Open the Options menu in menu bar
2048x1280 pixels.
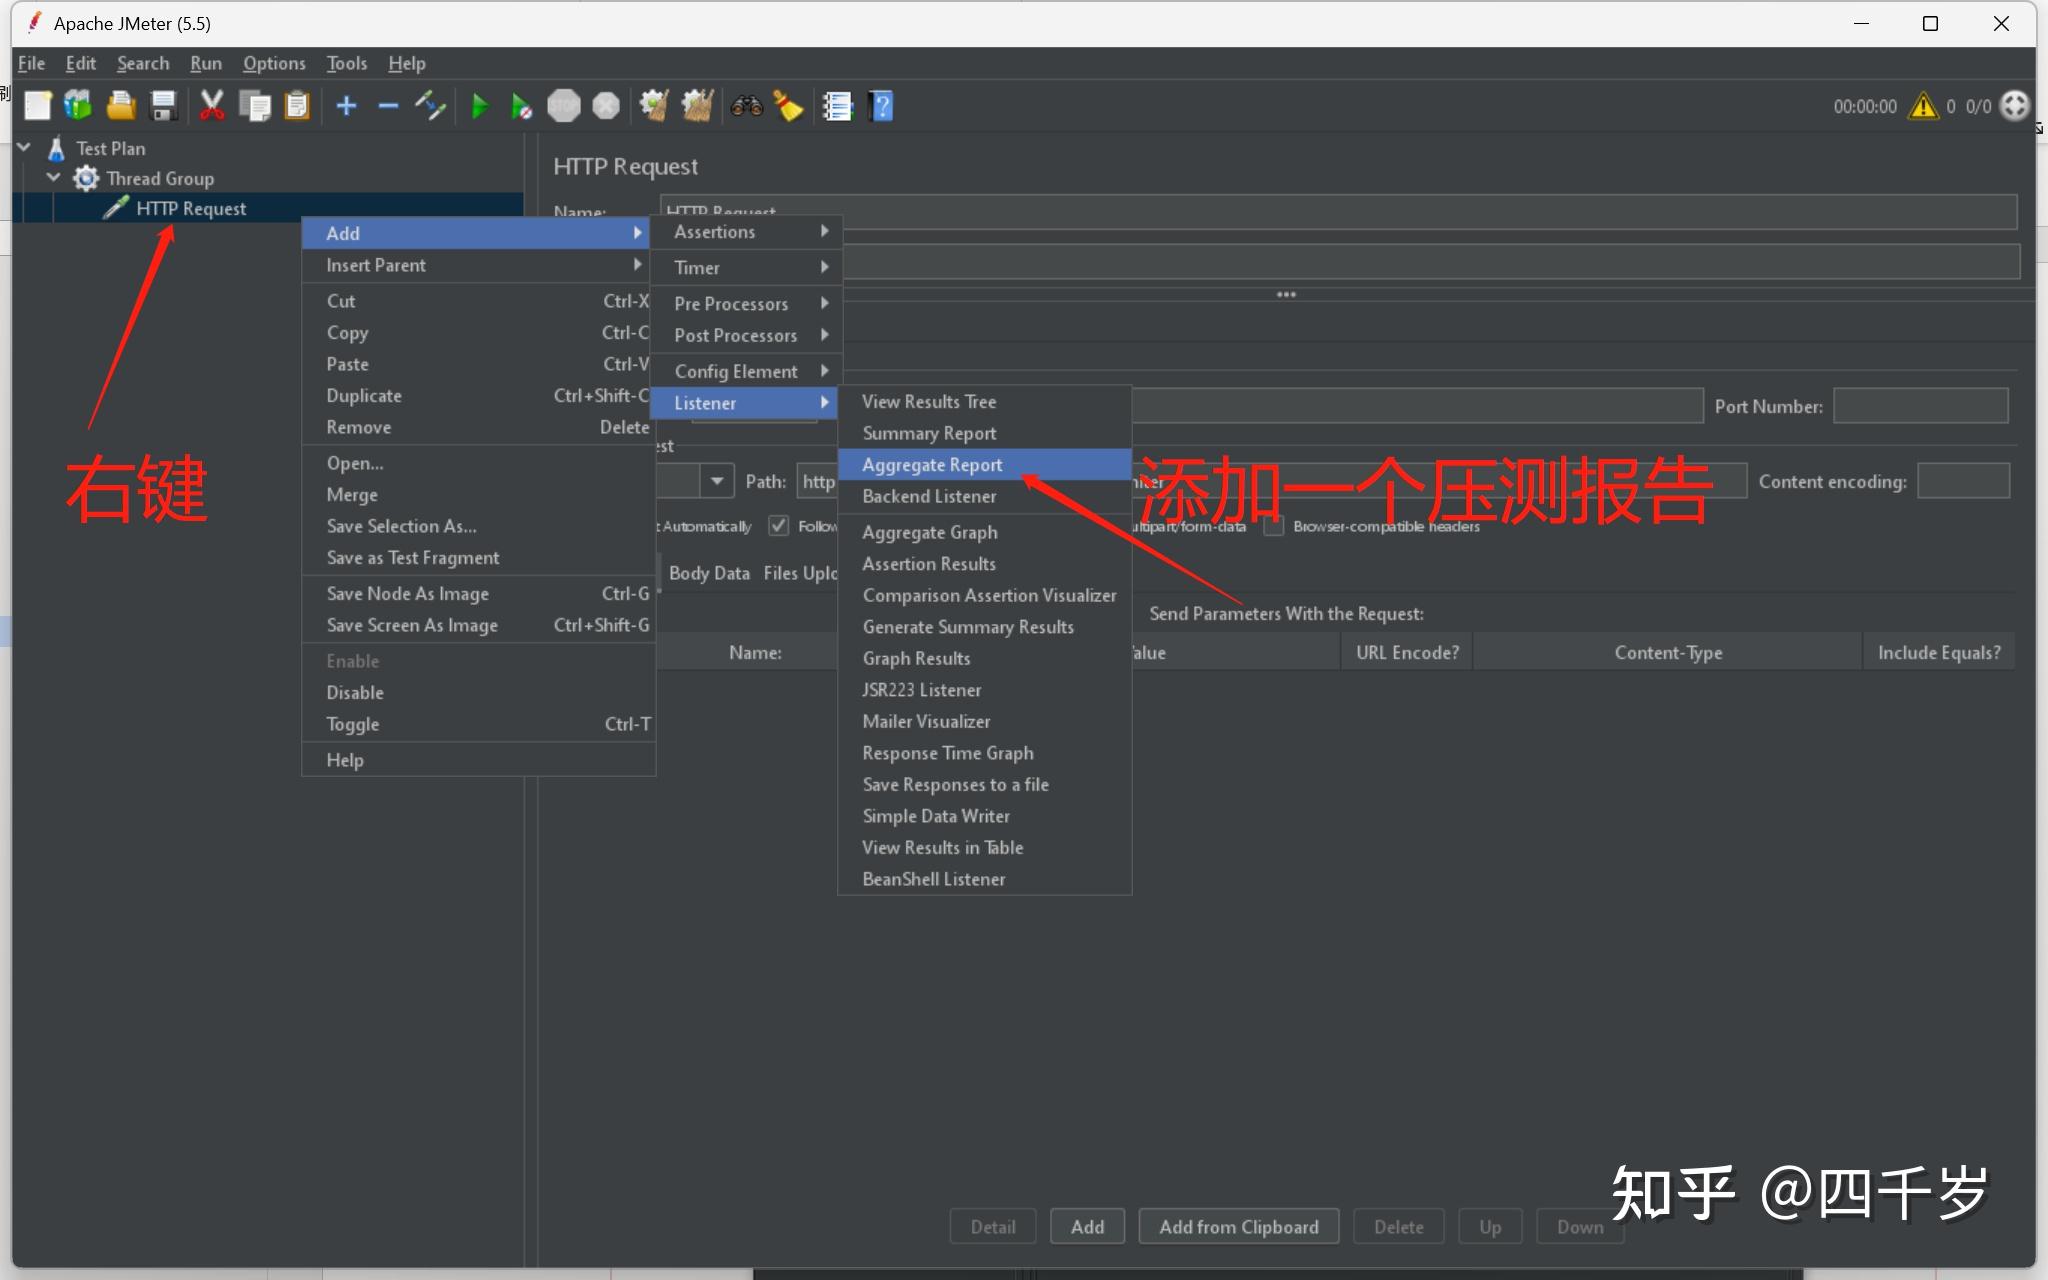(274, 63)
